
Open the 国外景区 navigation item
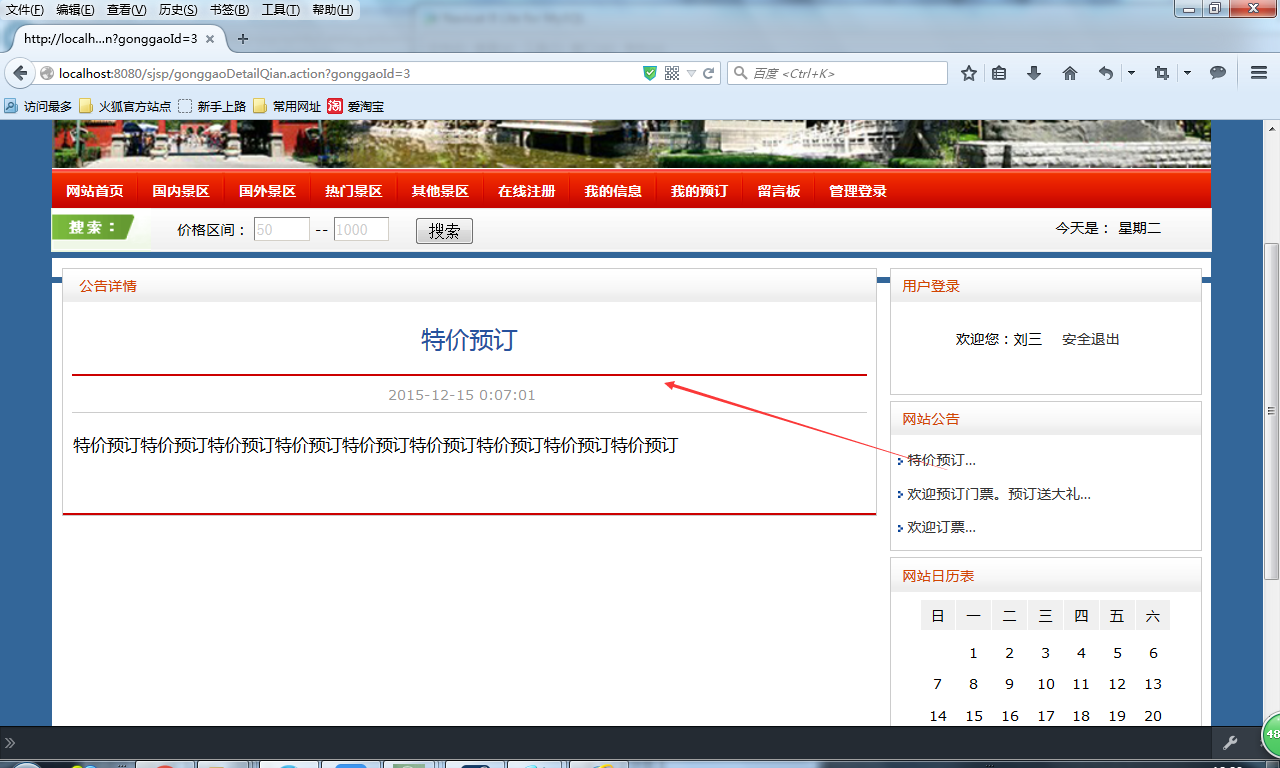[267, 191]
